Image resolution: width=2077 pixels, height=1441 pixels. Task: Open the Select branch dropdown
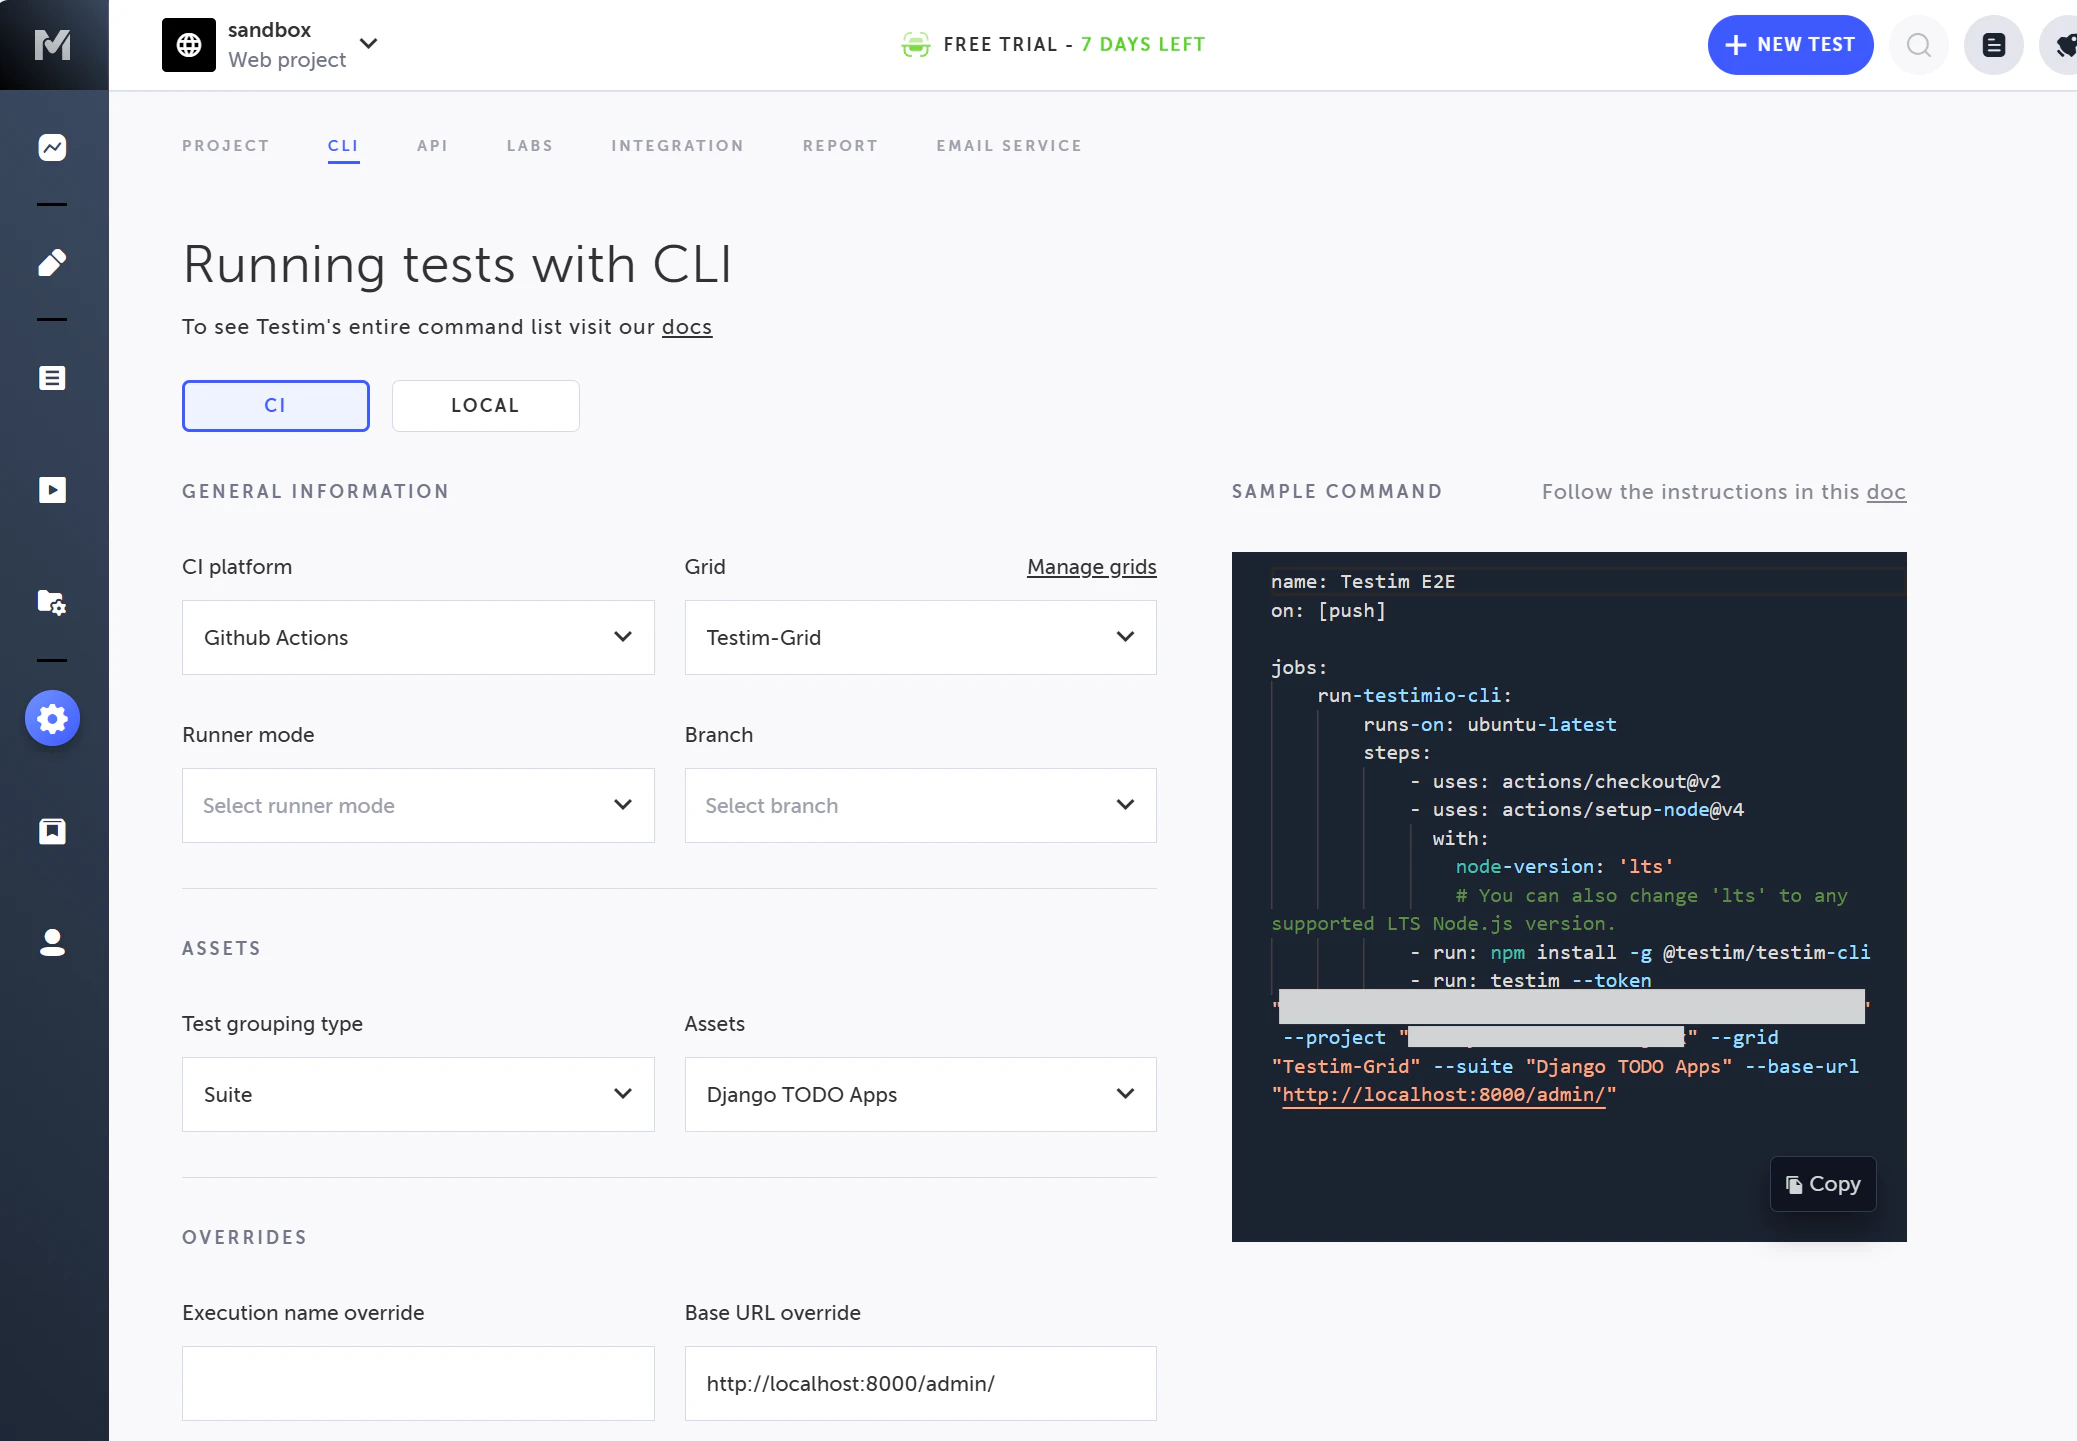click(x=920, y=805)
